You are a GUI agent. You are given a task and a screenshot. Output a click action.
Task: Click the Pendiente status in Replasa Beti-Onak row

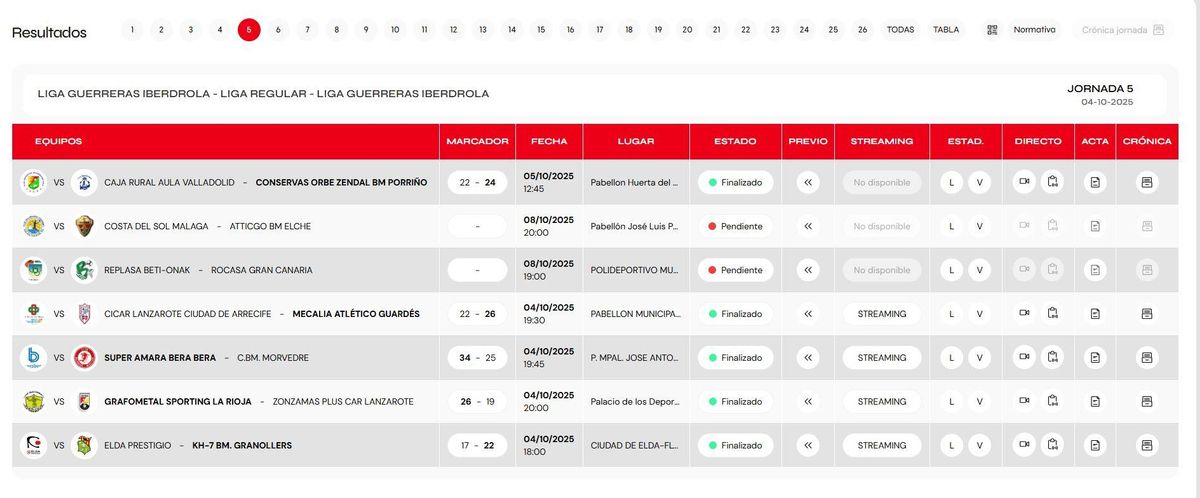pyautogui.click(x=735, y=270)
